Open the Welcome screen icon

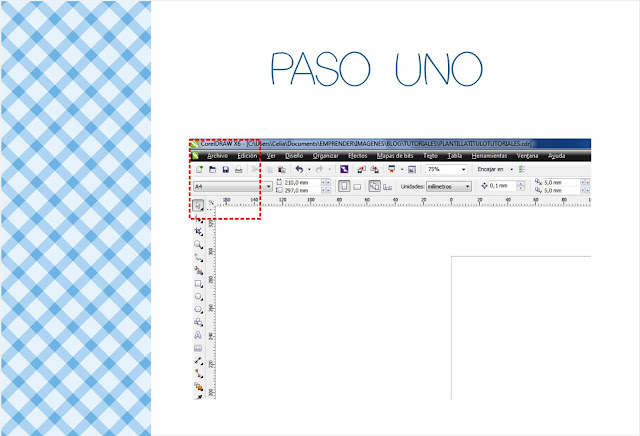click(412, 169)
